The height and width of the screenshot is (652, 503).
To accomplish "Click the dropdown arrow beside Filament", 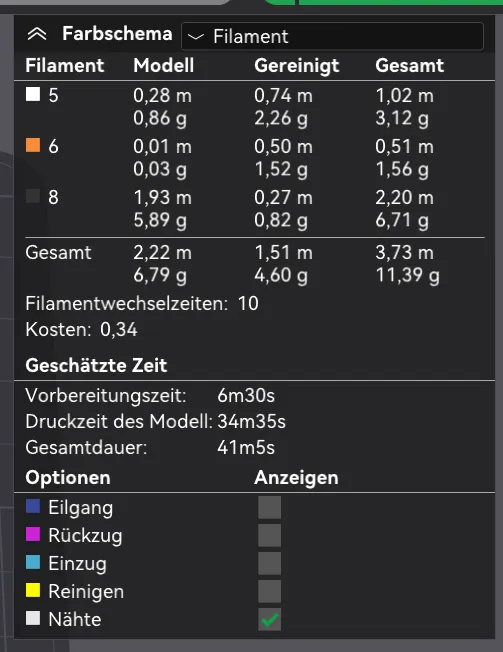I will [196, 37].
